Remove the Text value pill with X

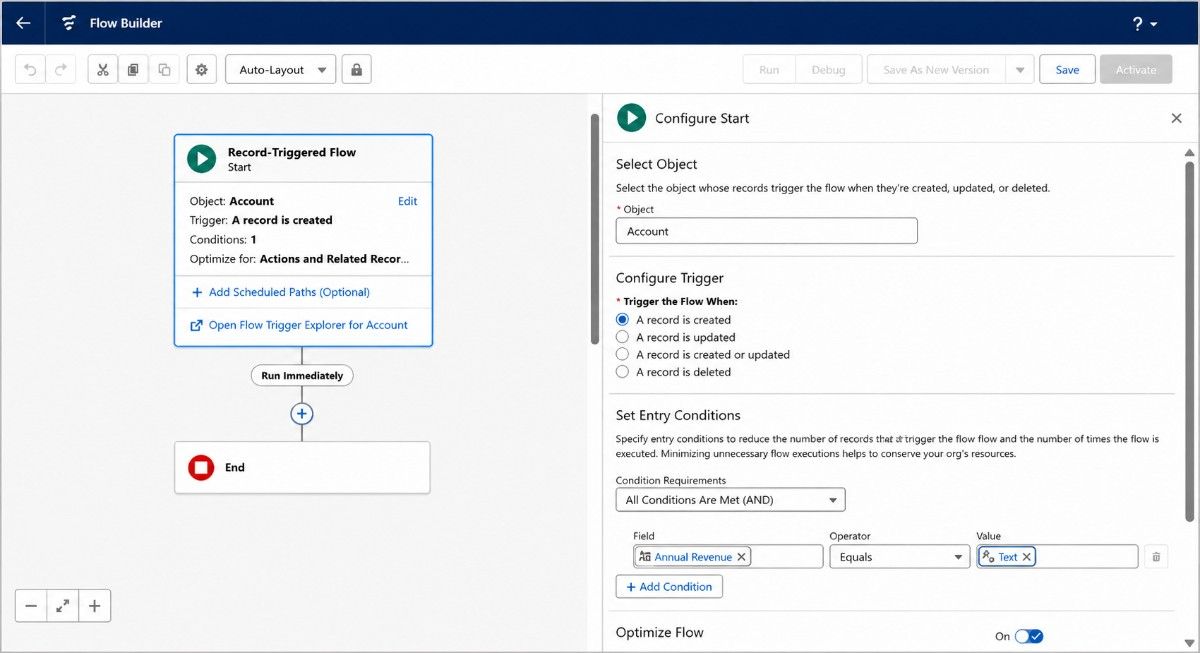(1026, 557)
